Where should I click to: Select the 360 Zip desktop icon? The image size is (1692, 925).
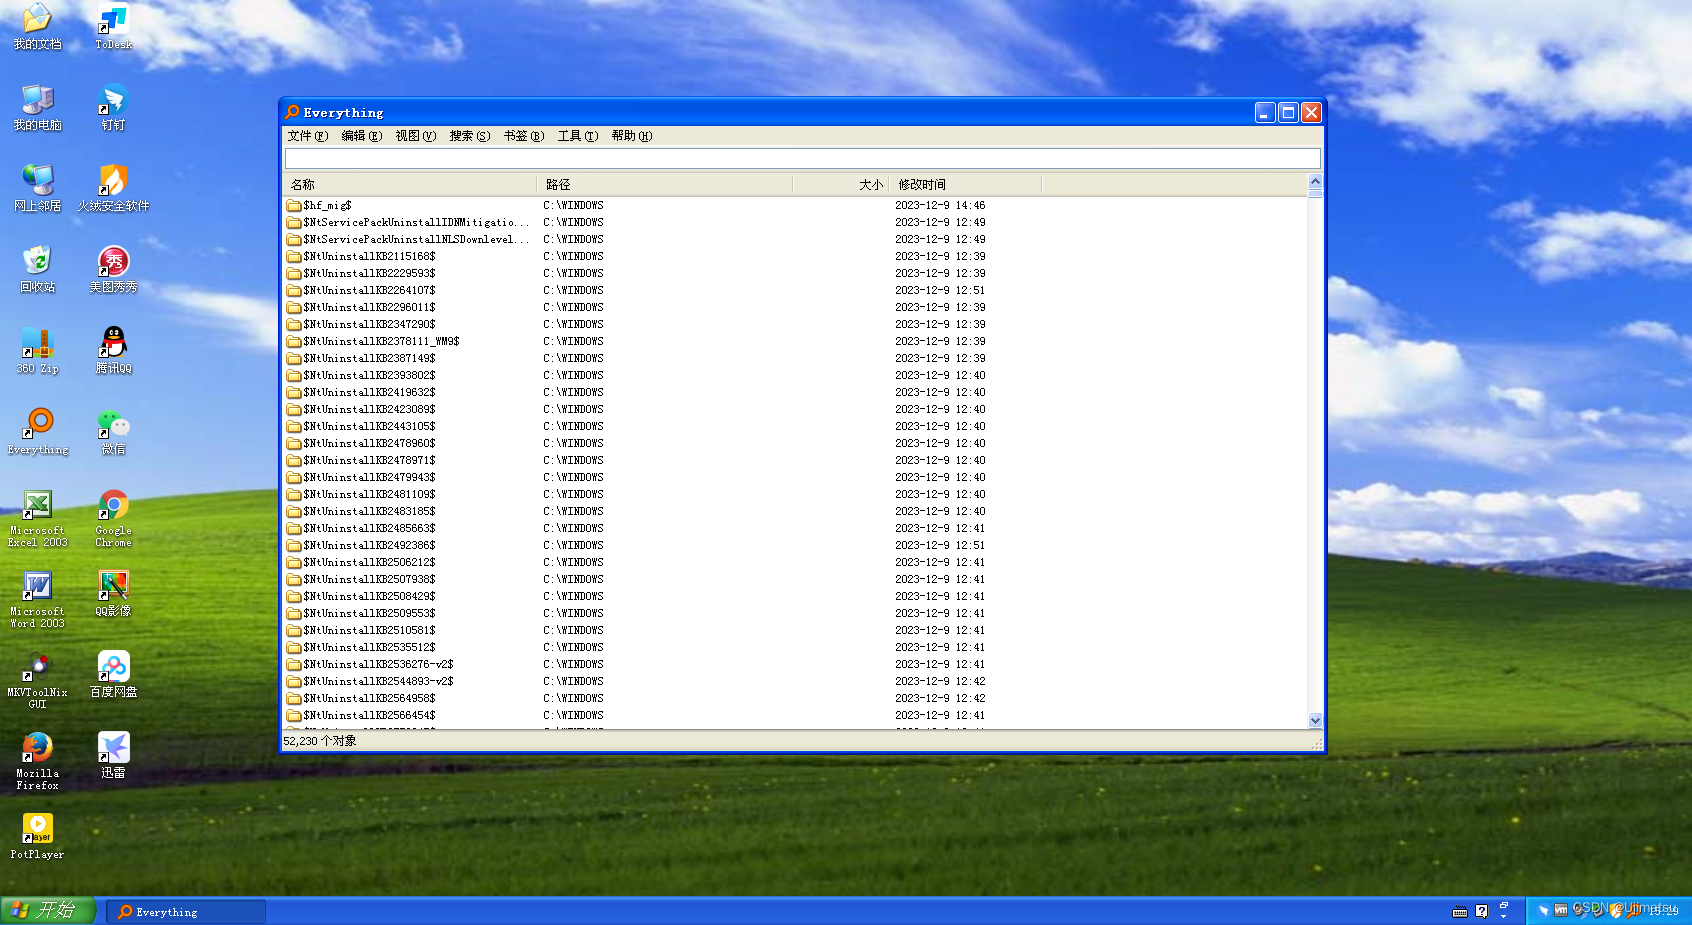coord(37,351)
